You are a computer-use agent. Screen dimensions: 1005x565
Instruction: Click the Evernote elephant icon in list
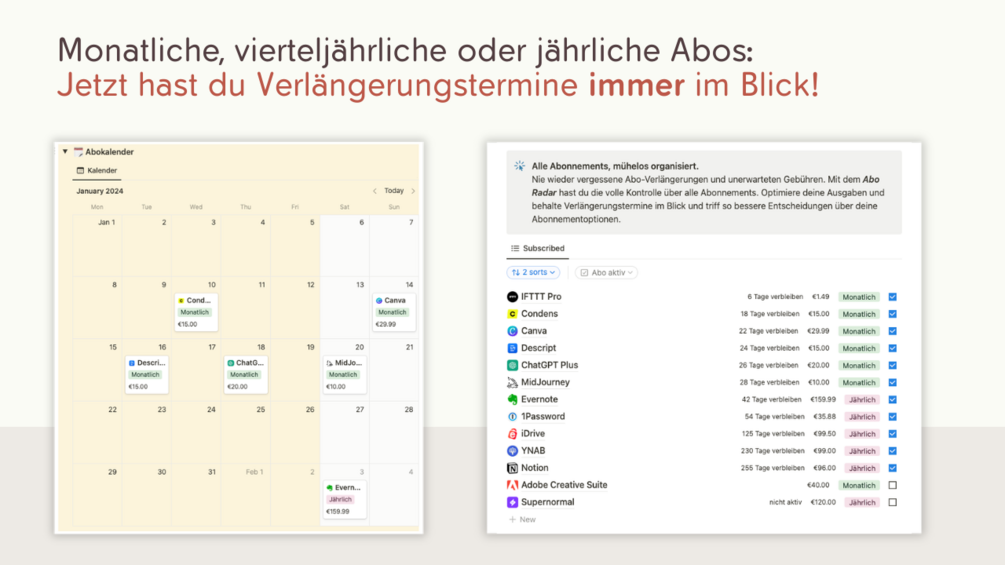(512, 399)
